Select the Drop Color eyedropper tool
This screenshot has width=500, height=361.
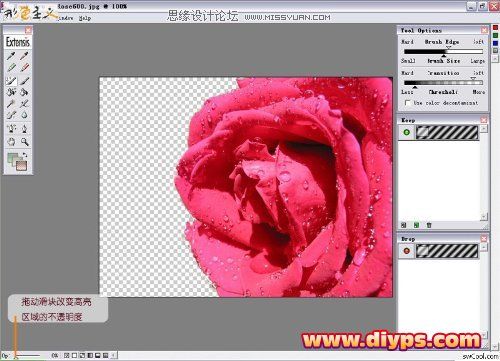point(24,56)
